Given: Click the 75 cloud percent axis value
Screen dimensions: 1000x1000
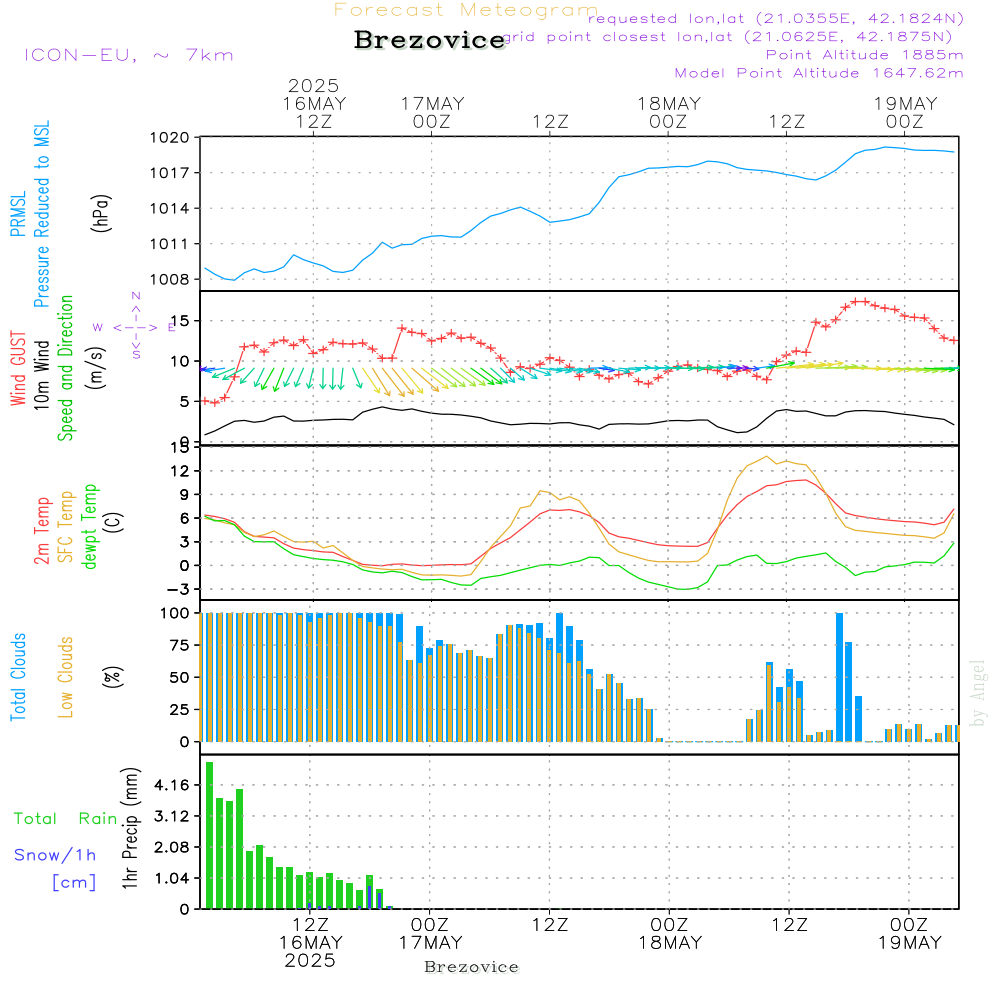Looking at the screenshot, I should point(180,645).
